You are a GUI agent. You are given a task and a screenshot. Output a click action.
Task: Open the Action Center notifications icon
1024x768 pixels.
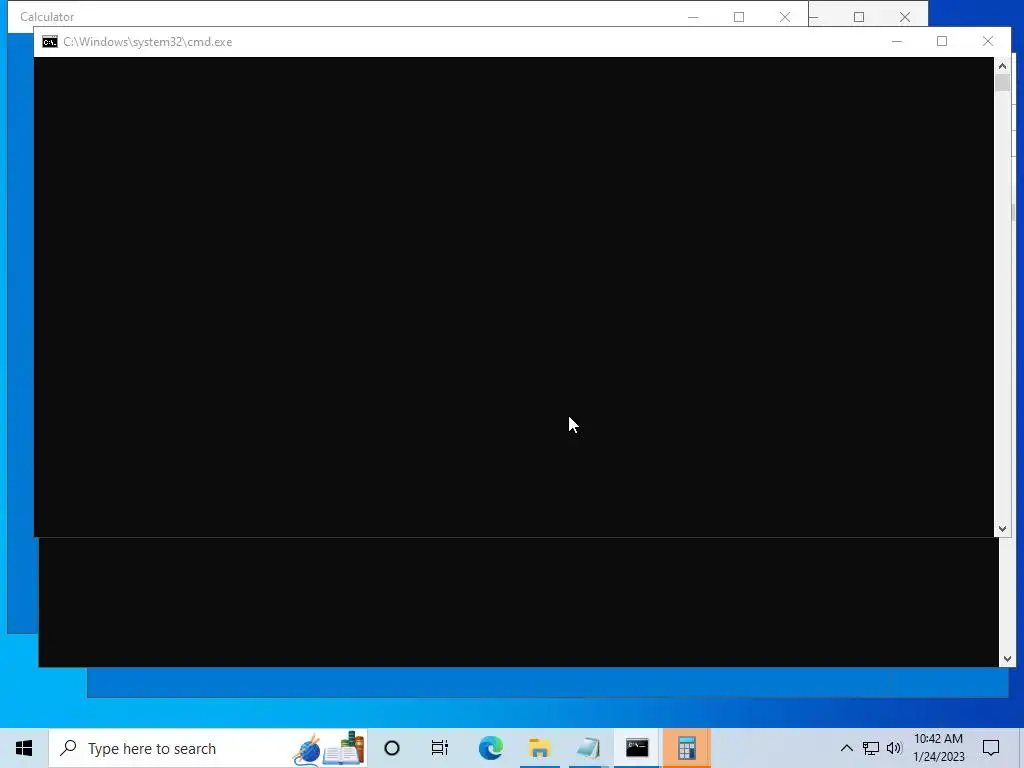[x=991, y=748]
